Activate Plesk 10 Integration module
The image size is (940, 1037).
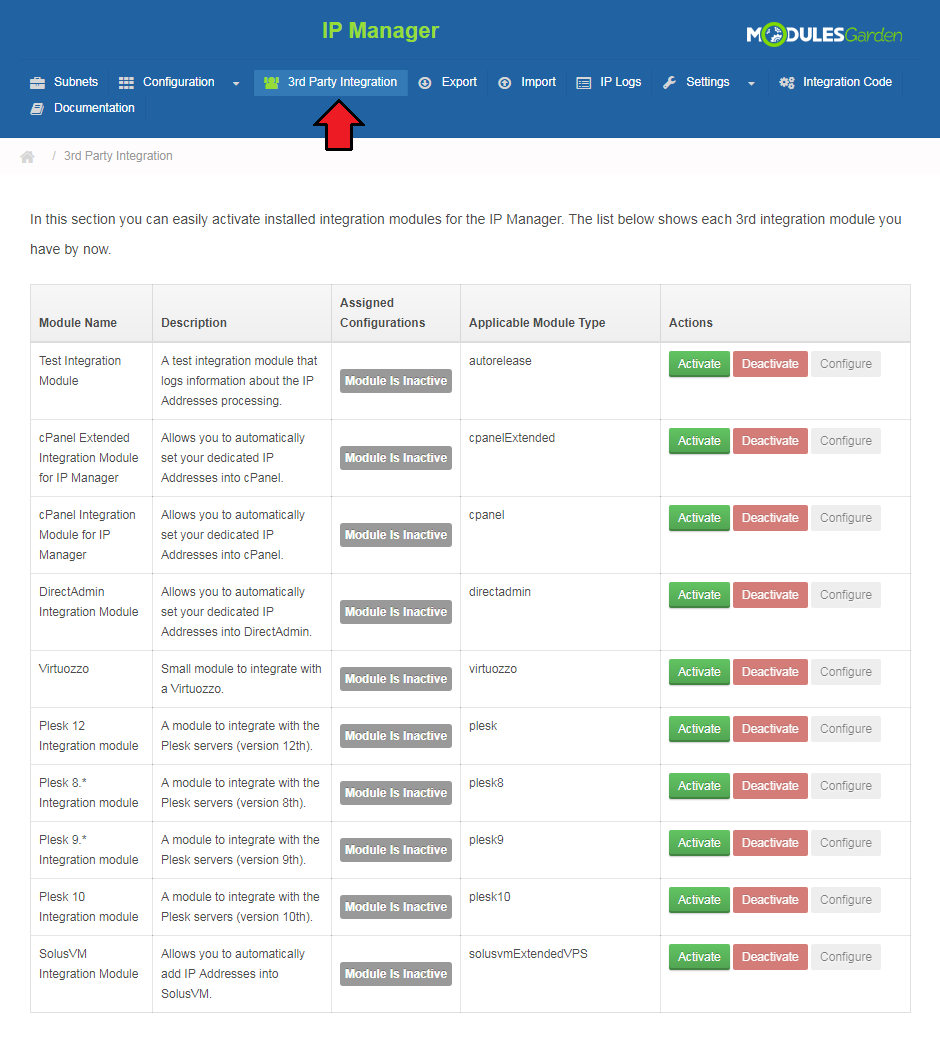click(699, 900)
